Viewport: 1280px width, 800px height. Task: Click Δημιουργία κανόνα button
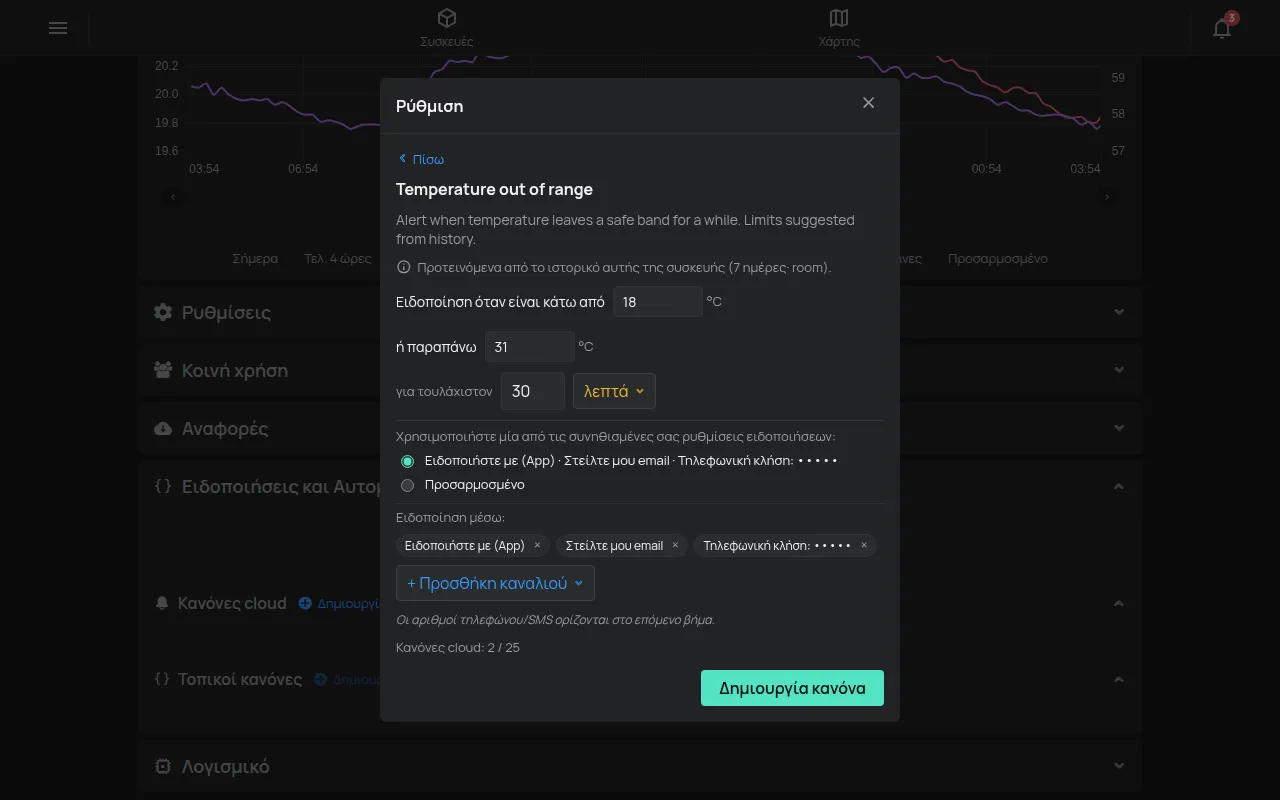click(x=792, y=688)
